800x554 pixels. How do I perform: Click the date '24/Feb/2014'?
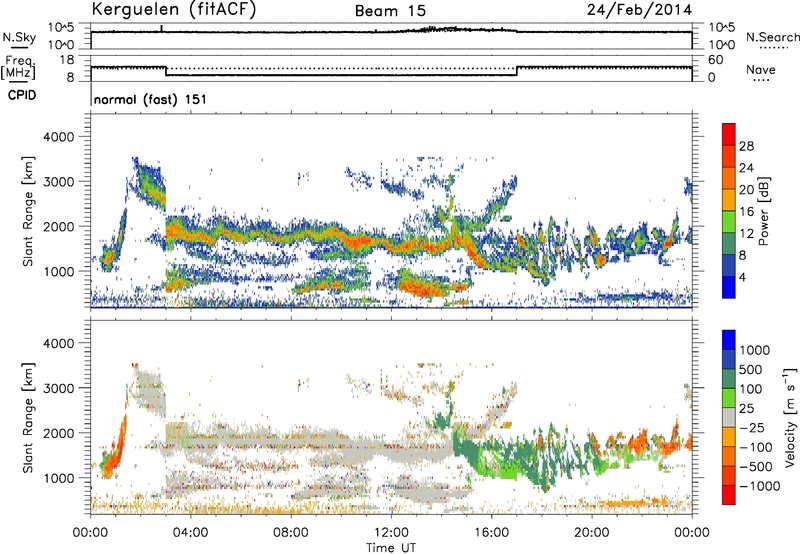[639, 10]
